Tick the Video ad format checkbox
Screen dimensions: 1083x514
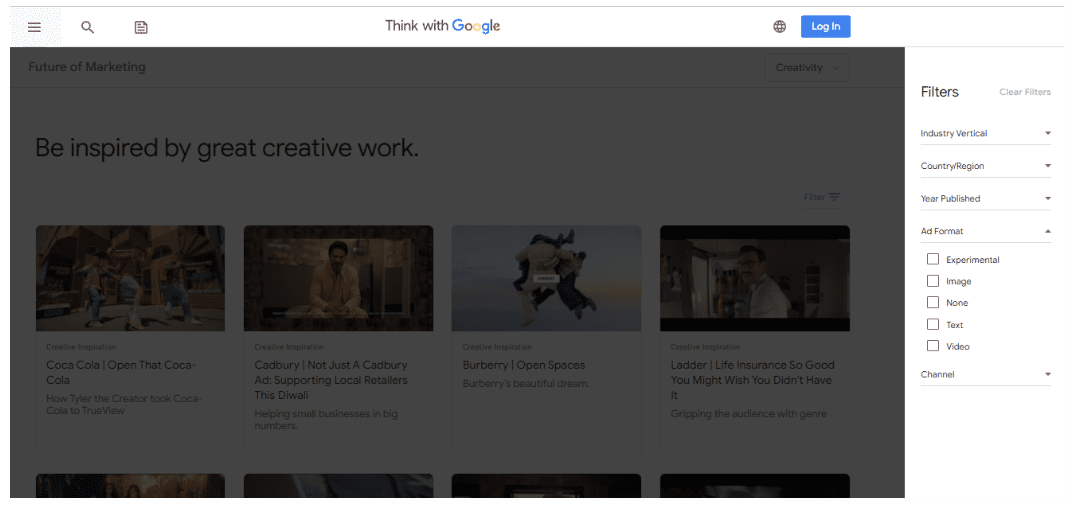click(x=933, y=346)
